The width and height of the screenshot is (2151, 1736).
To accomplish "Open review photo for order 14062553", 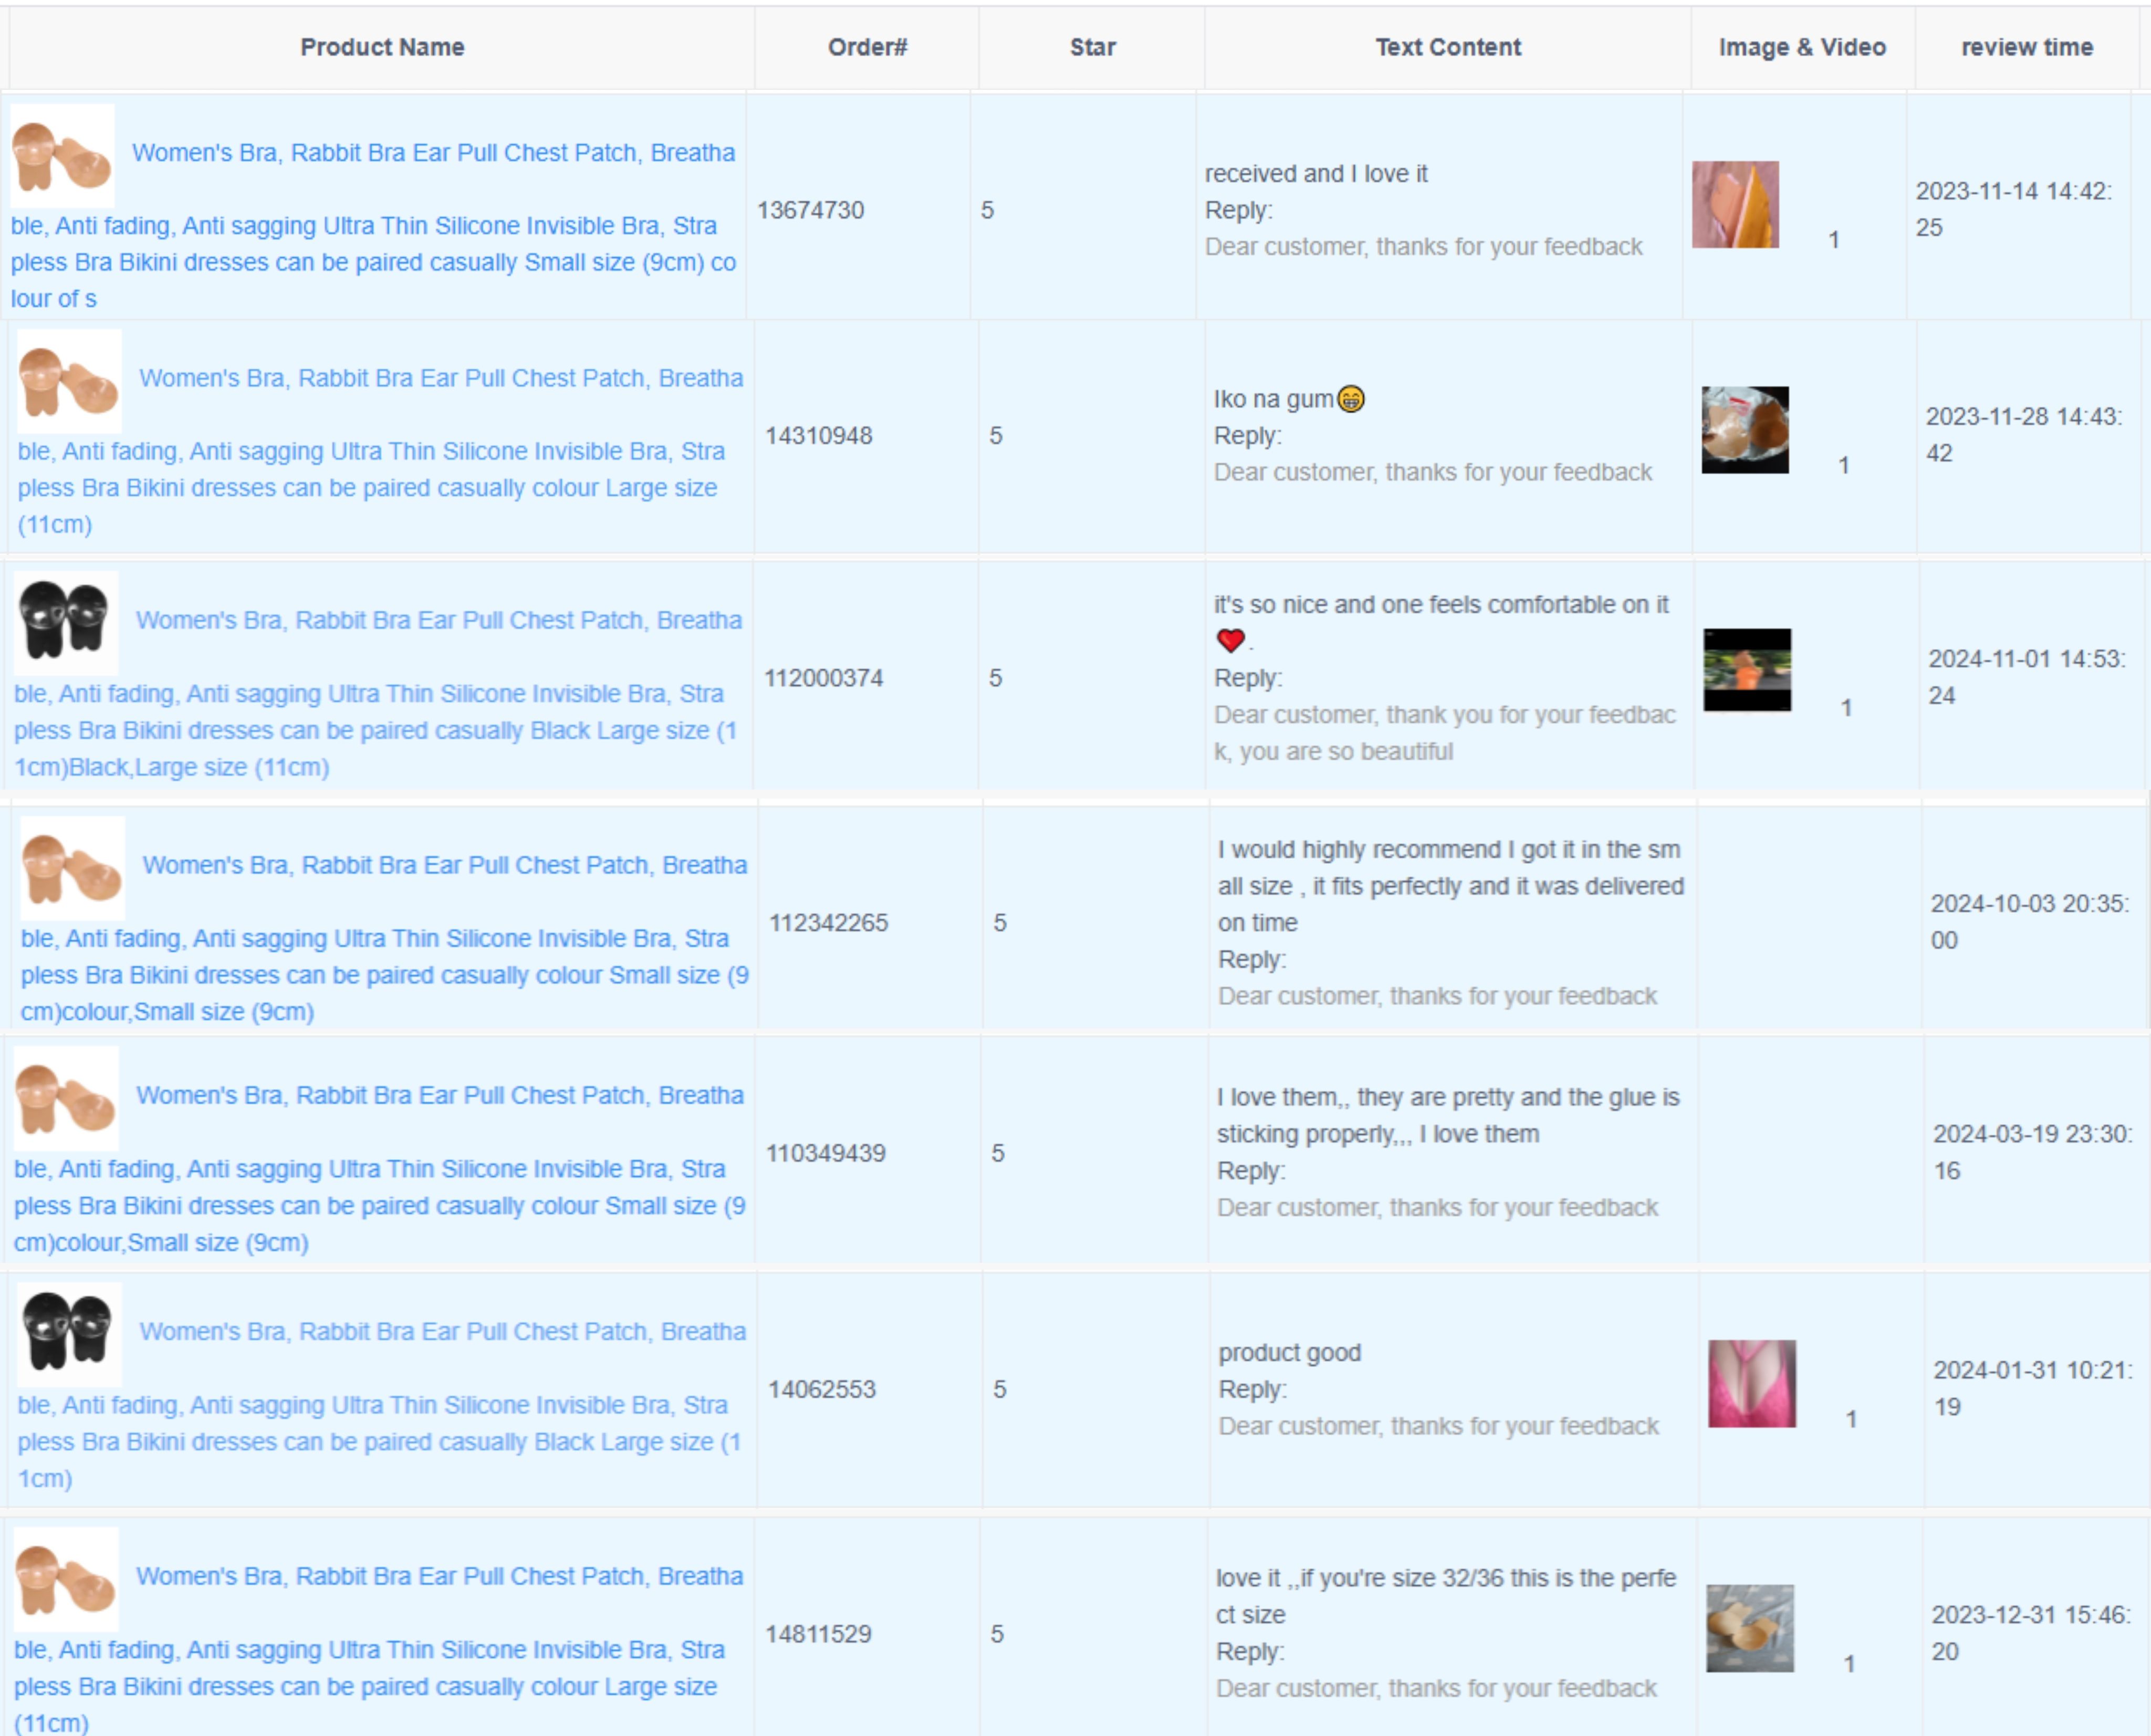I will pos(1751,1383).
